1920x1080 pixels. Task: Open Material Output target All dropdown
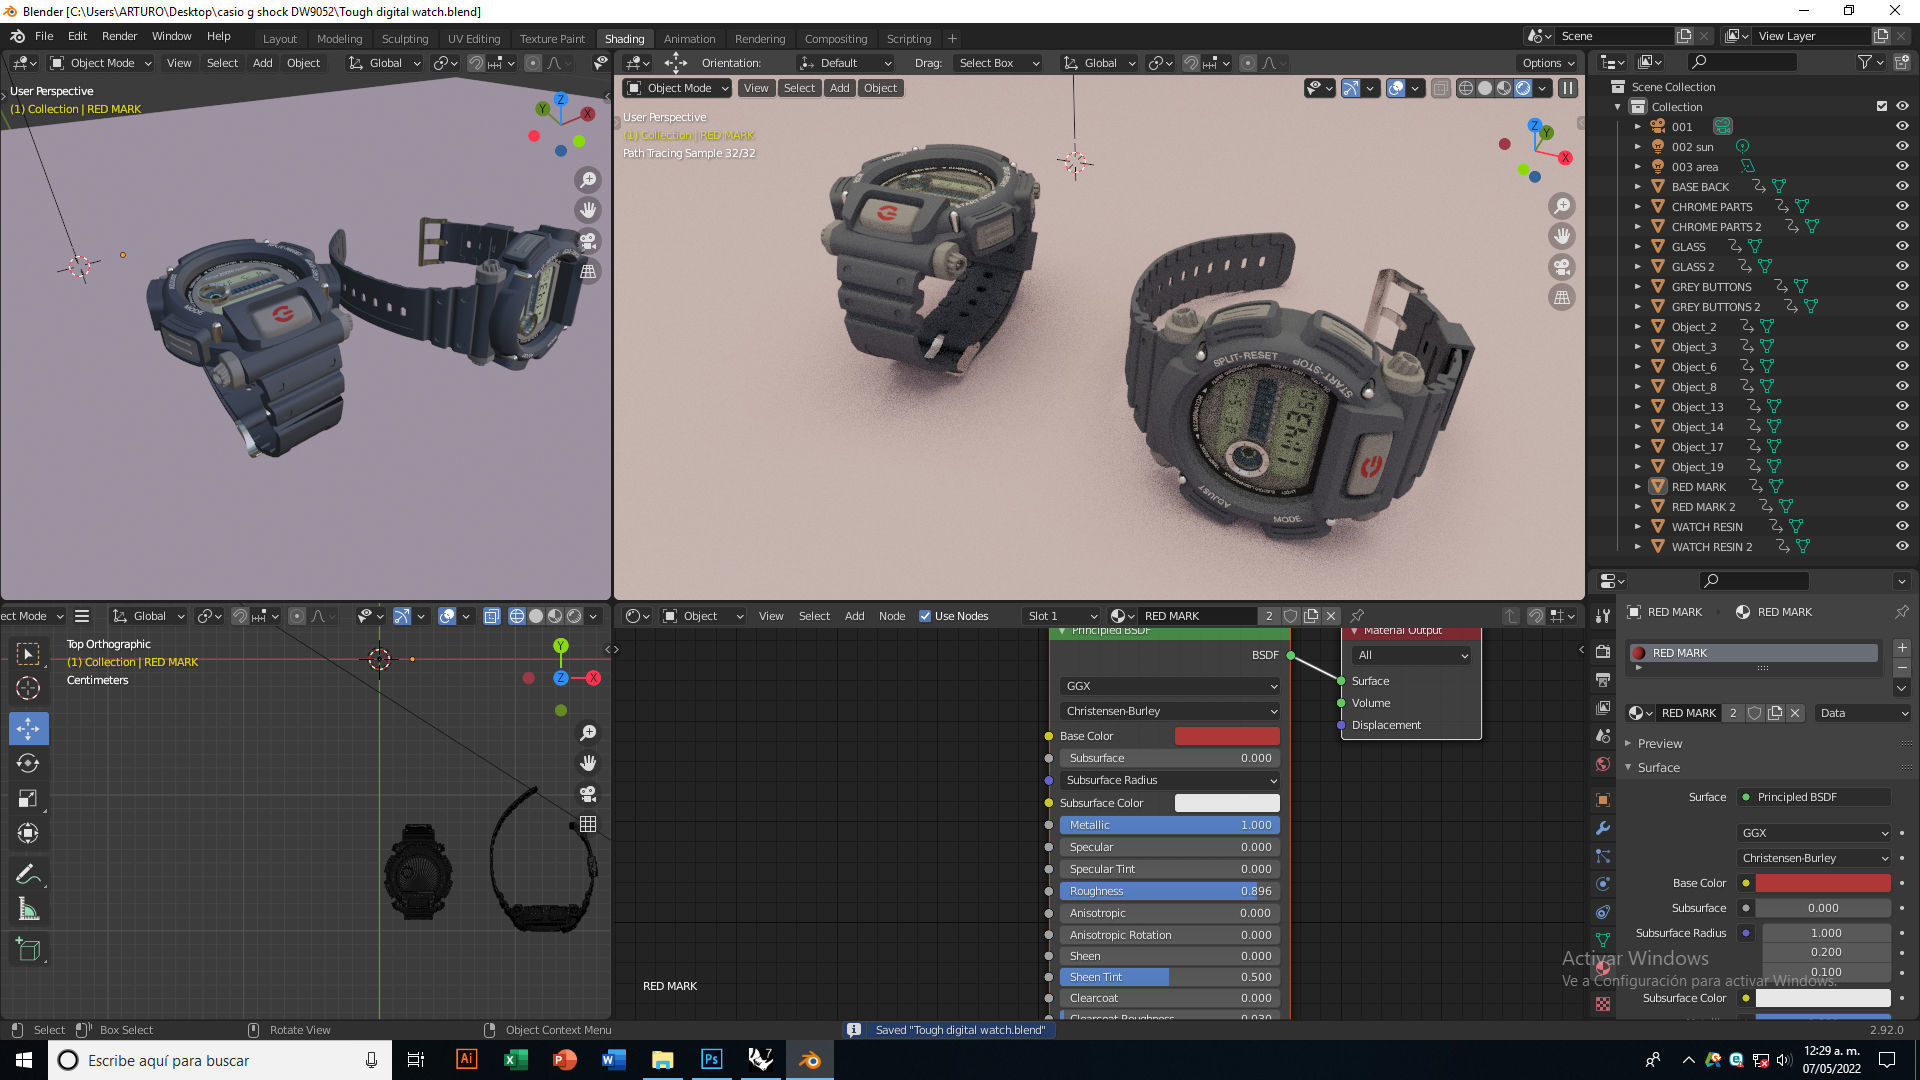pos(1410,655)
